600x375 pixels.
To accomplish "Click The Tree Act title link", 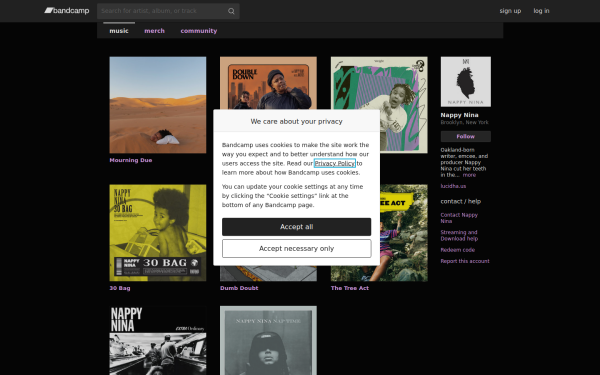I will tap(350, 288).
